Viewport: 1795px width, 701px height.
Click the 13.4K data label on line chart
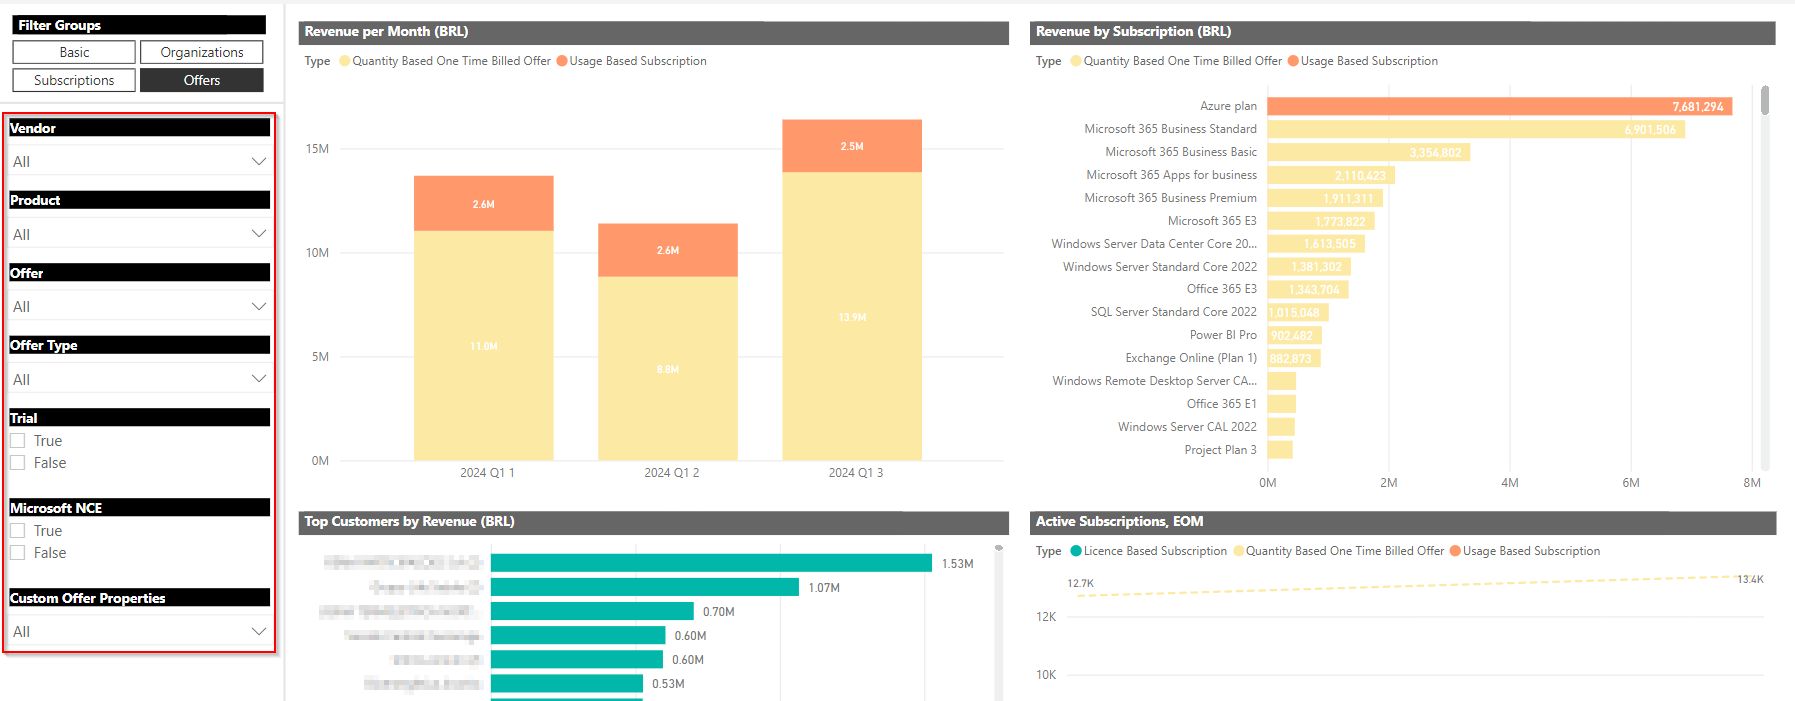click(1750, 580)
